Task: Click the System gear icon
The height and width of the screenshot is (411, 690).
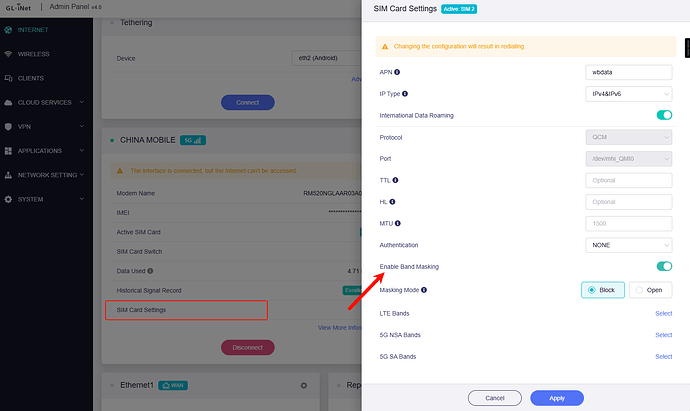Action: pyautogui.click(x=9, y=199)
